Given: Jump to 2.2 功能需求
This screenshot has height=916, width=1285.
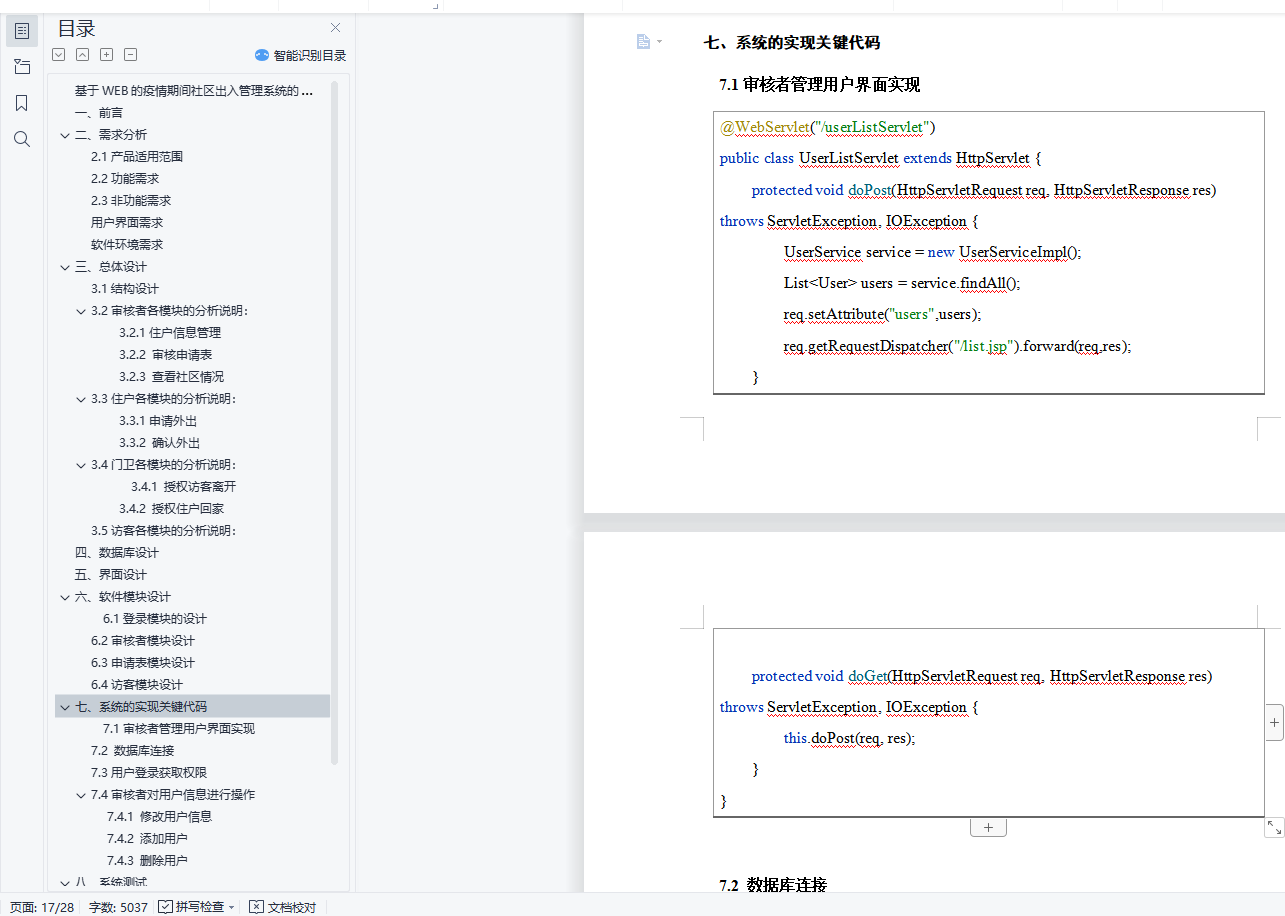Looking at the screenshot, I should click(x=125, y=178).
